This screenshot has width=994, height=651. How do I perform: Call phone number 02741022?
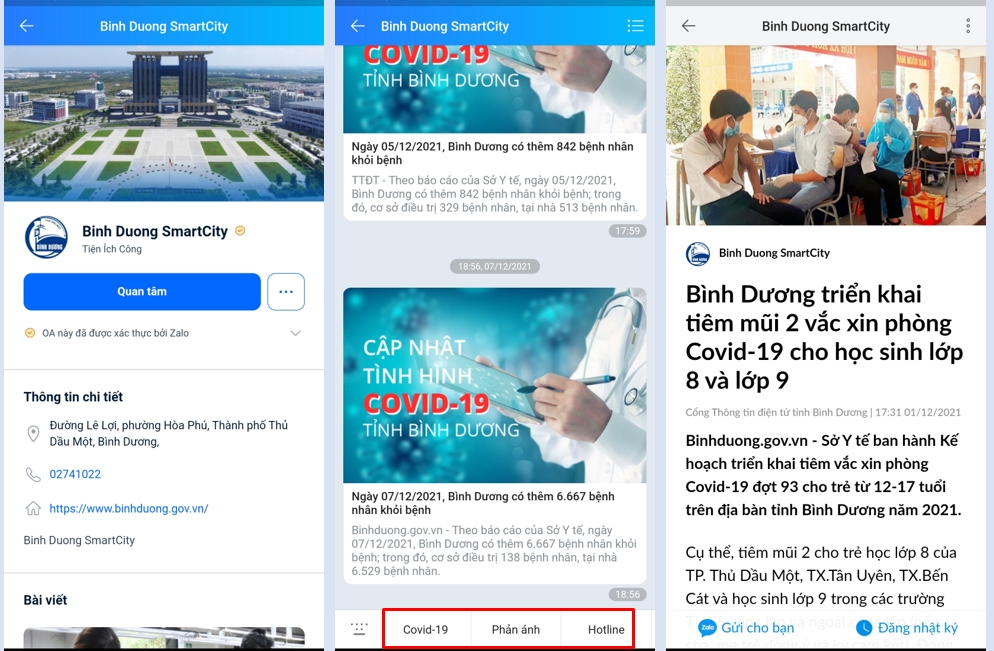click(75, 474)
